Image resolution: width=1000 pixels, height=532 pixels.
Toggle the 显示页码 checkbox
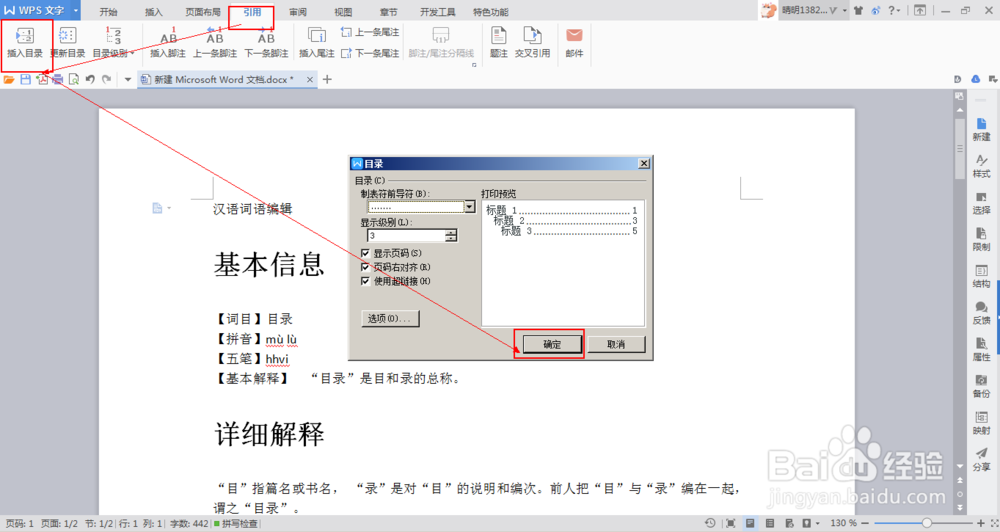click(365, 253)
